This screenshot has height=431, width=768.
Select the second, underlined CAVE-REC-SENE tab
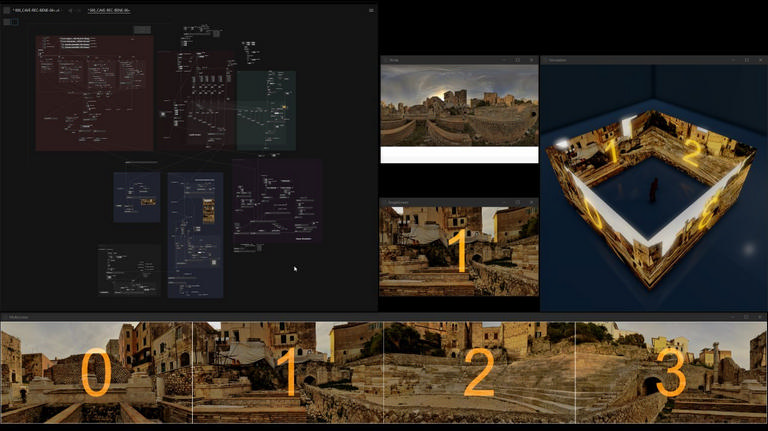pos(109,10)
